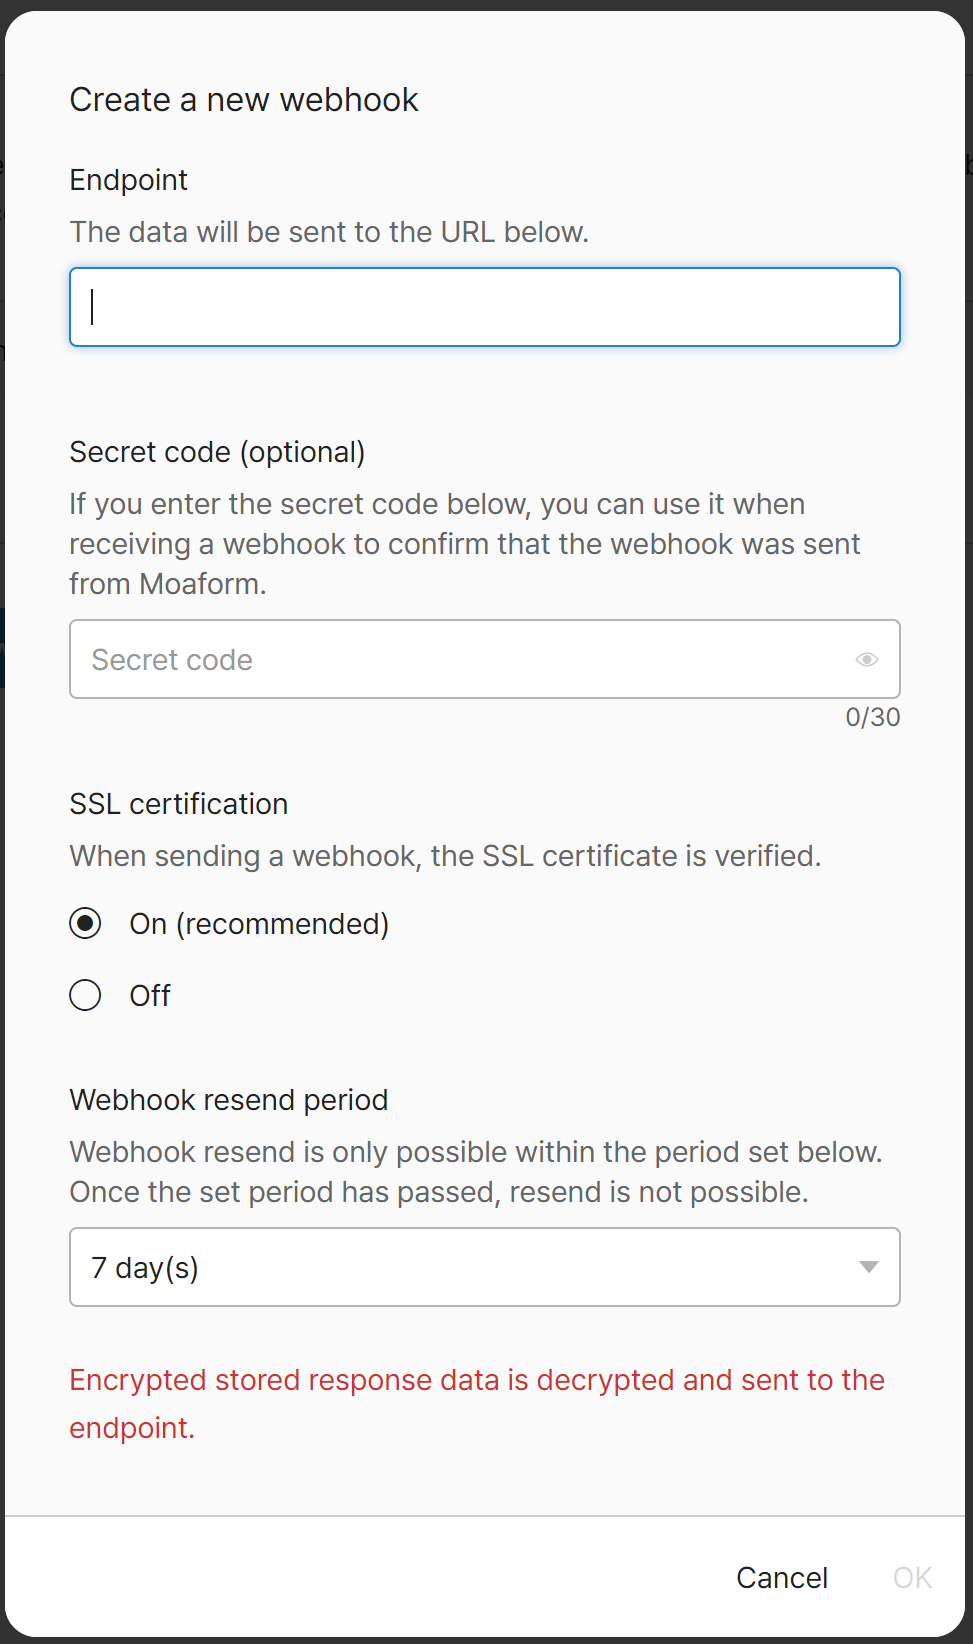Click the 0/30 character counter
Viewport: 973px width, 1644px height.
click(x=871, y=717)
